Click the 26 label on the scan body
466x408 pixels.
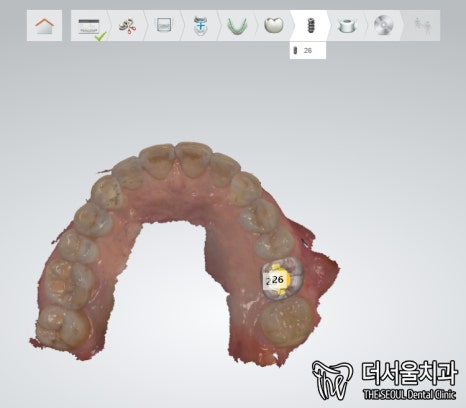pos(278,279)
